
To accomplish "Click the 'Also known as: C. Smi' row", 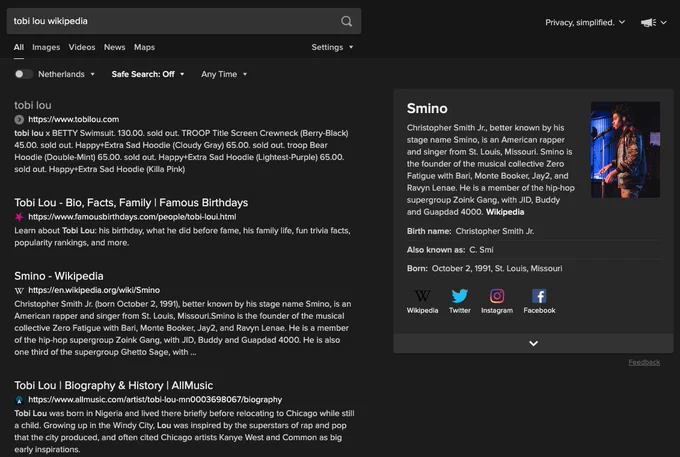I will [533, 250].
